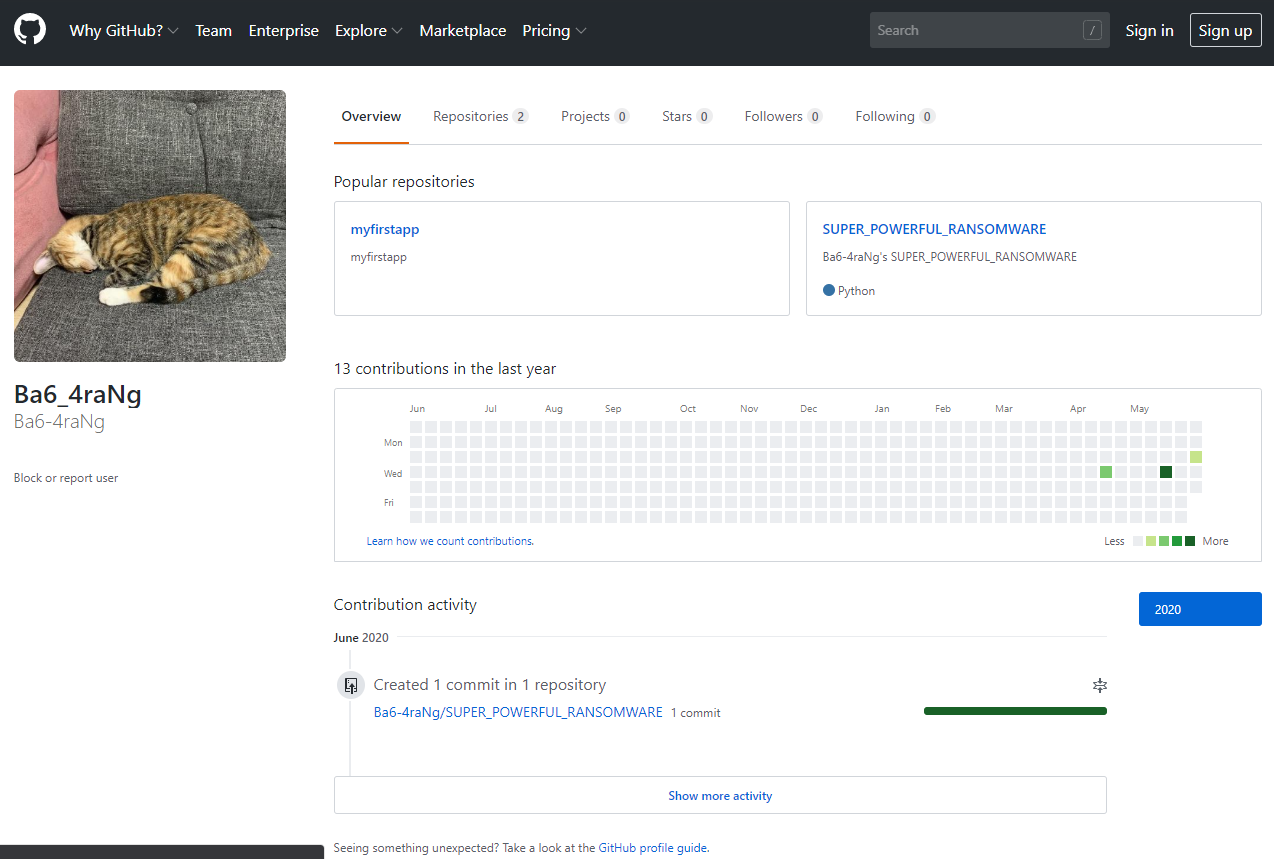Click Show more activity button
This screenshot has width=1274, height=859.
[720, 795]
